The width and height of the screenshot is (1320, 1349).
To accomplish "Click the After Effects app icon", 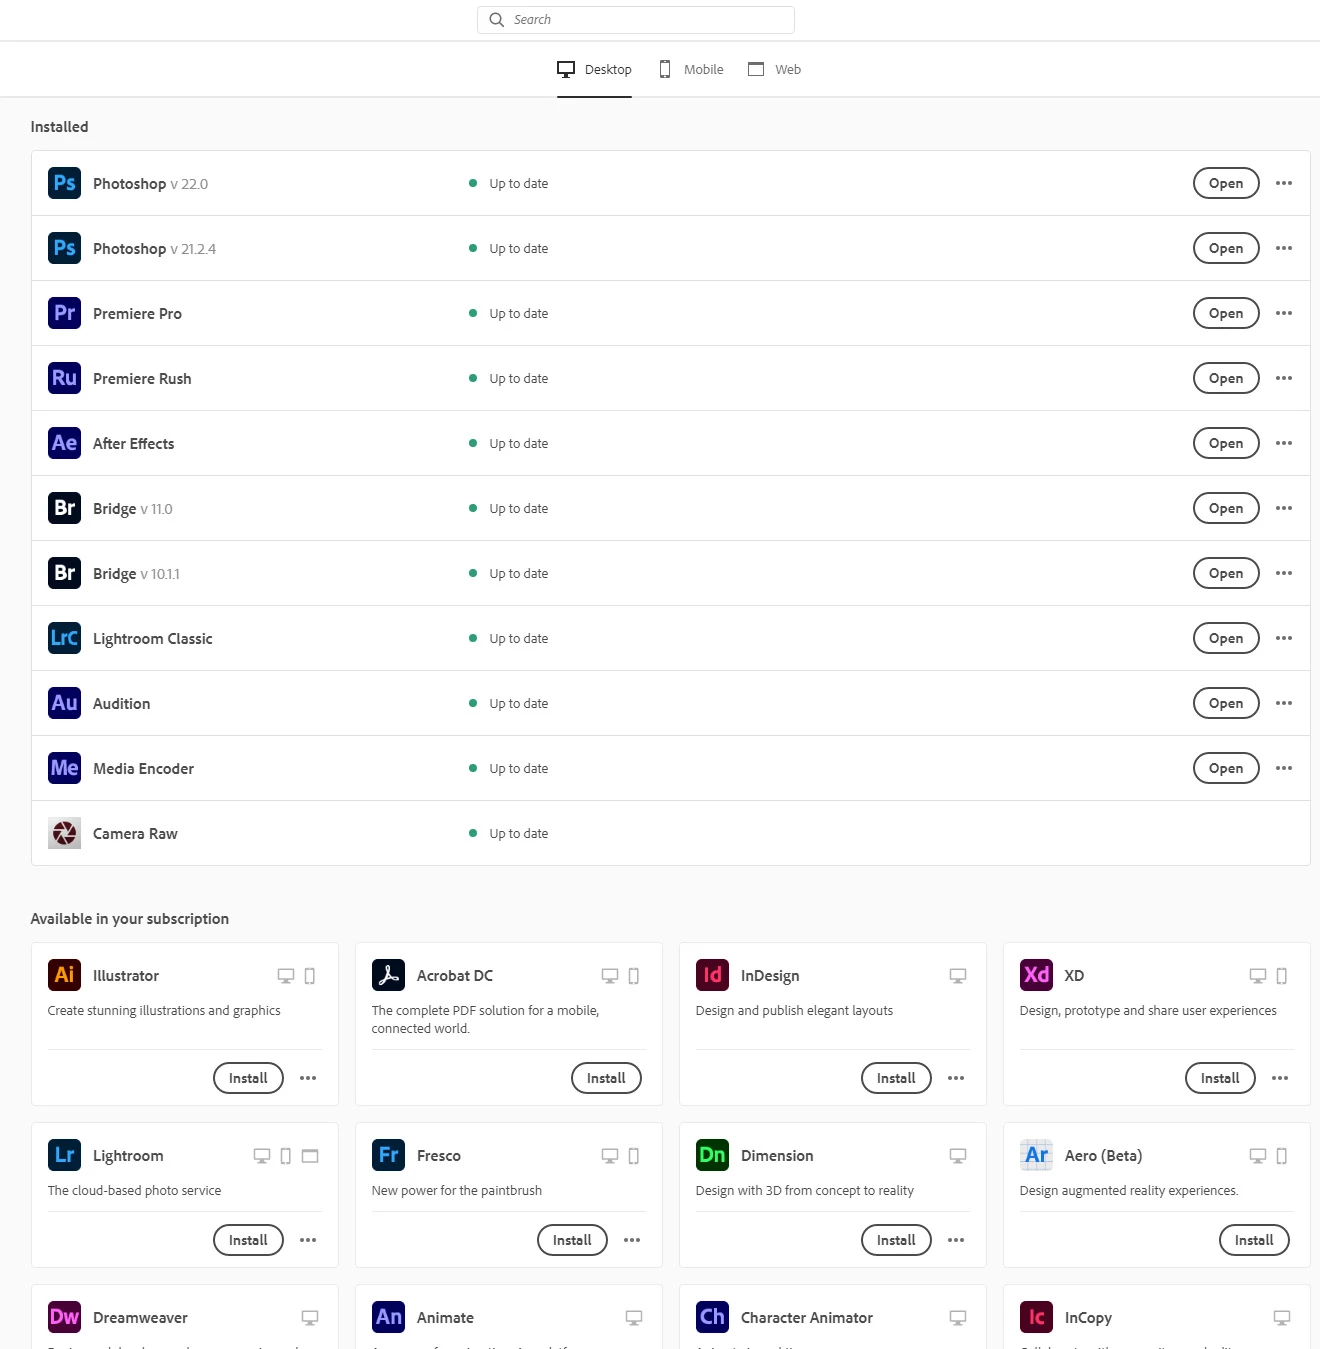I will [64, 443].
